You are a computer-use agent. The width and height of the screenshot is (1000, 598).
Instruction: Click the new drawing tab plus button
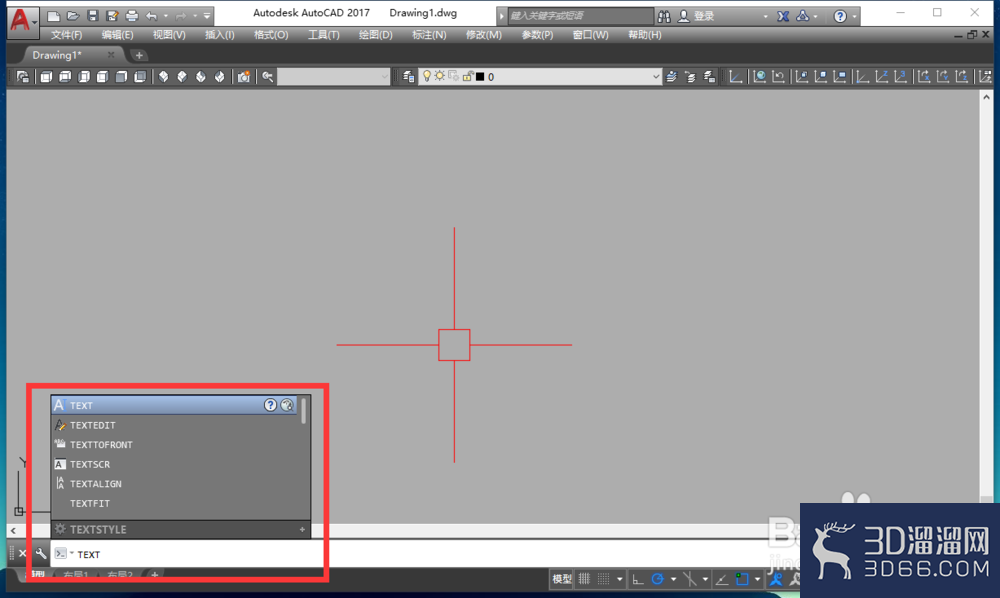click(x=139, y=55)
